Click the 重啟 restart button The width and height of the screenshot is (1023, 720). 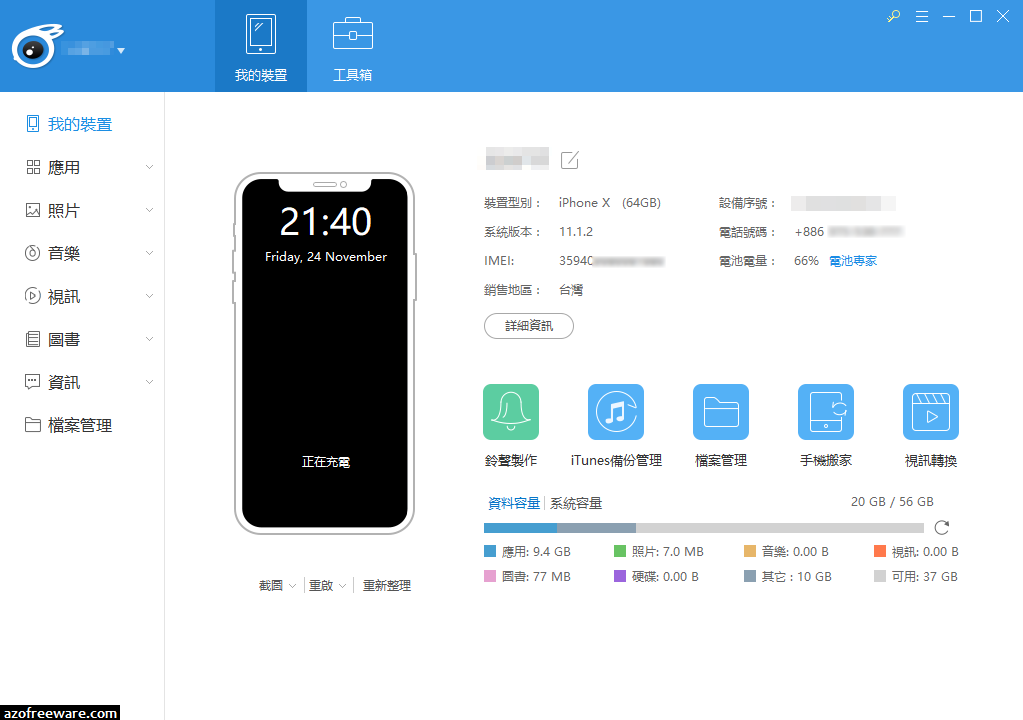coord(321,586)
